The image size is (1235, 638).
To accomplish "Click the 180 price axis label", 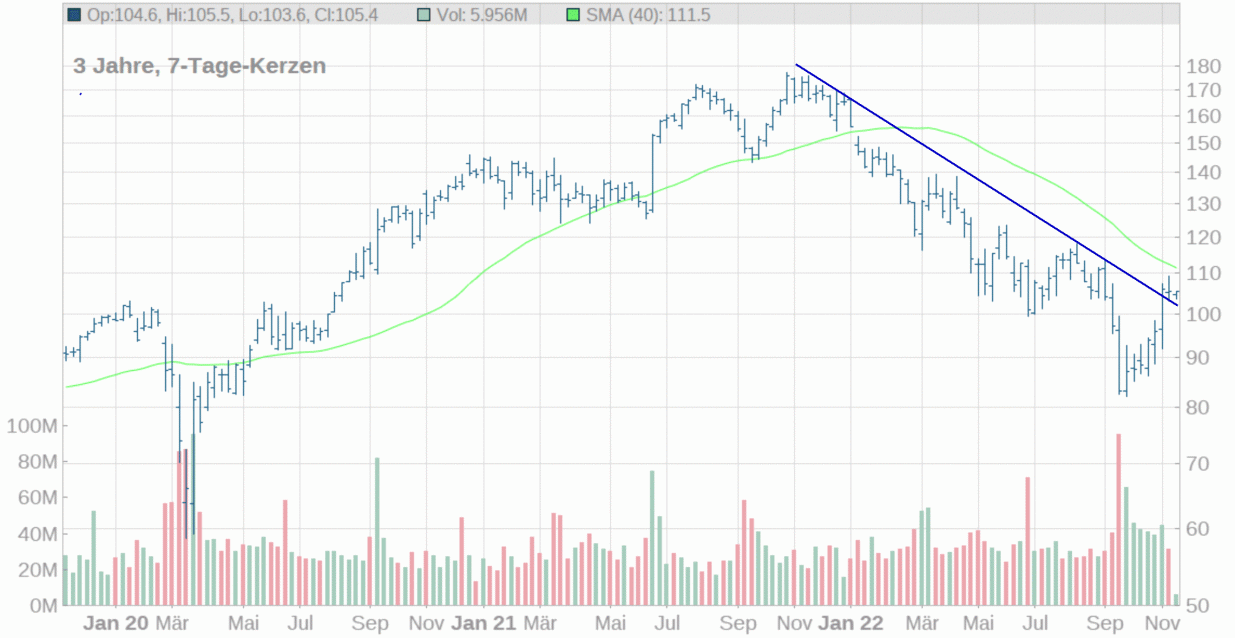I will pos(1202,66).
